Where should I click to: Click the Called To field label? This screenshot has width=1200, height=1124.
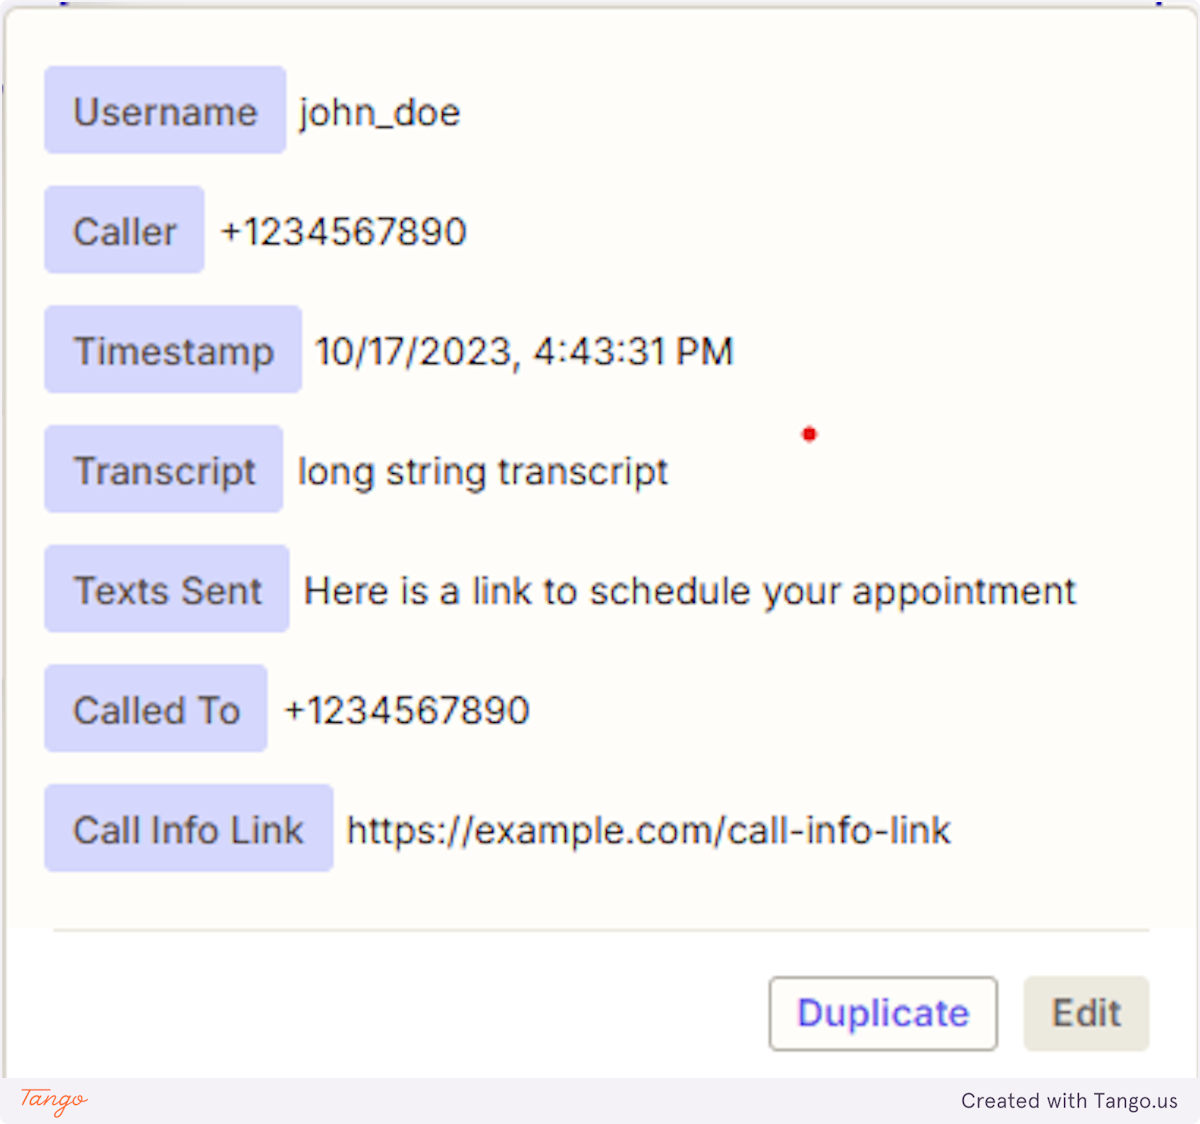coord(155,709)
